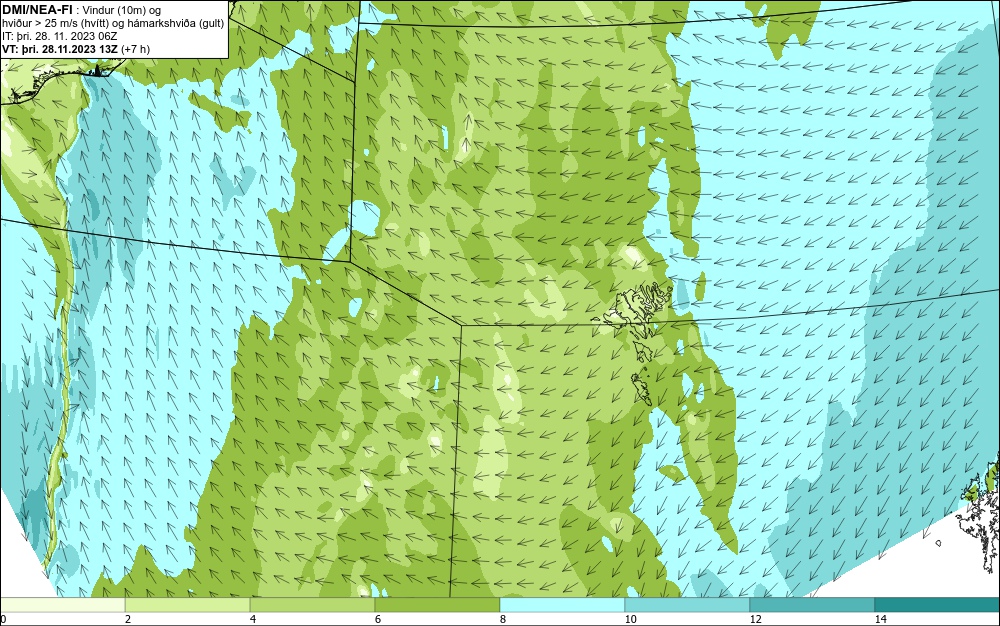Screen dimensions: 1000x626
Task: Click the darkest teal legend swatch above 14
Action: pyautogui.click(x=938, y=605)
